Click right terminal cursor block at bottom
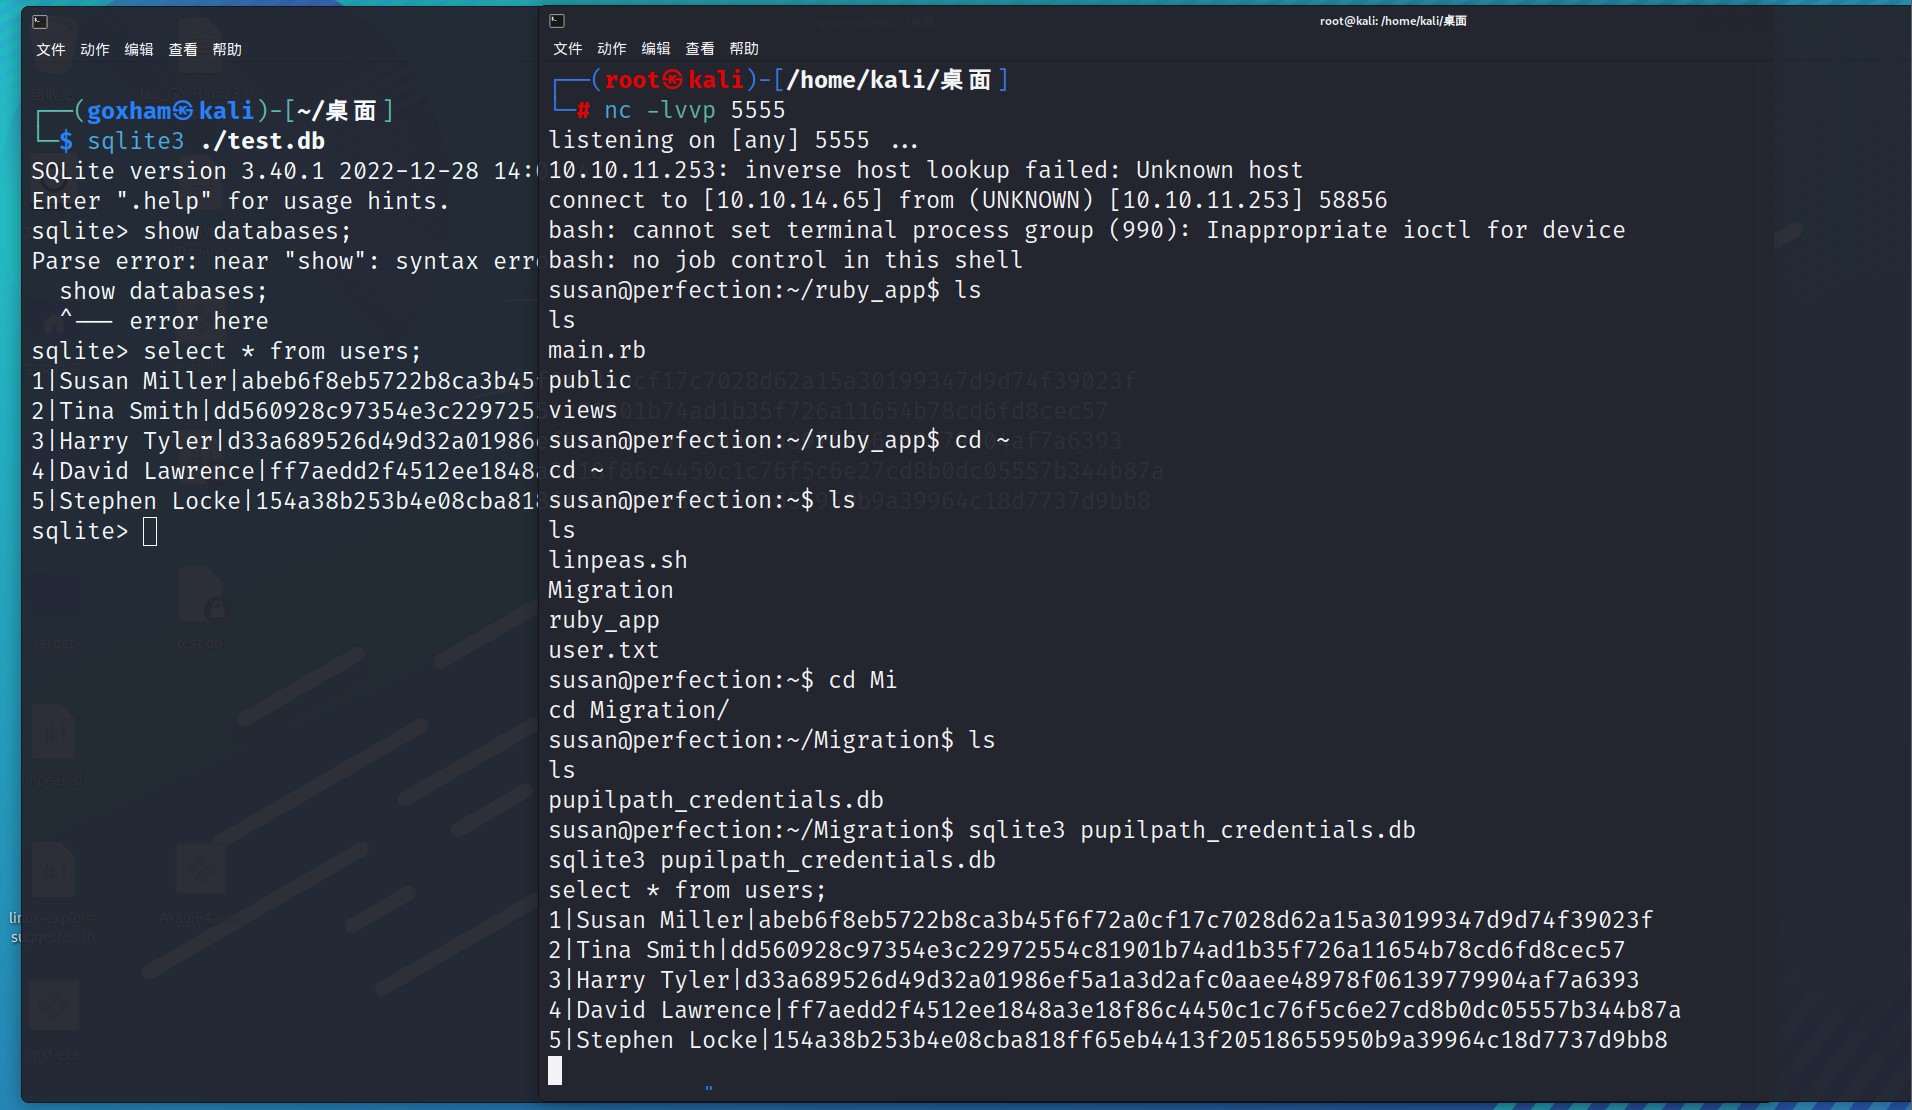Viewport: 1912px width, 1110px height. tap(555, 1071)
